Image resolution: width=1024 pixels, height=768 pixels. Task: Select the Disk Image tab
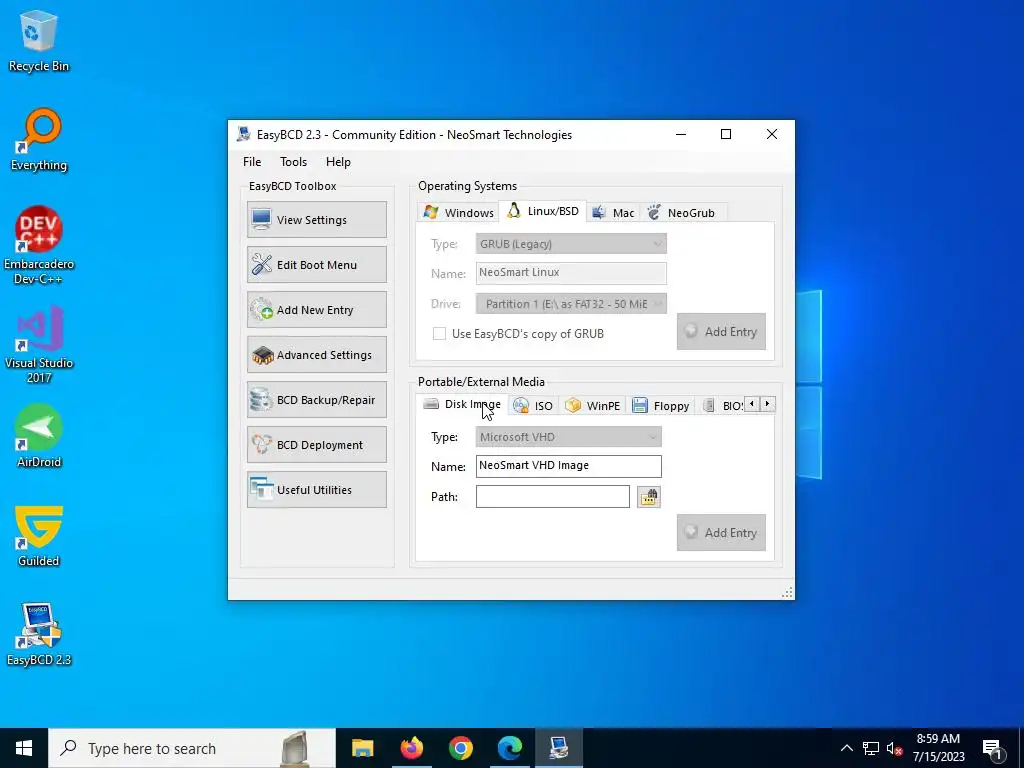click(x=462, y=404)
